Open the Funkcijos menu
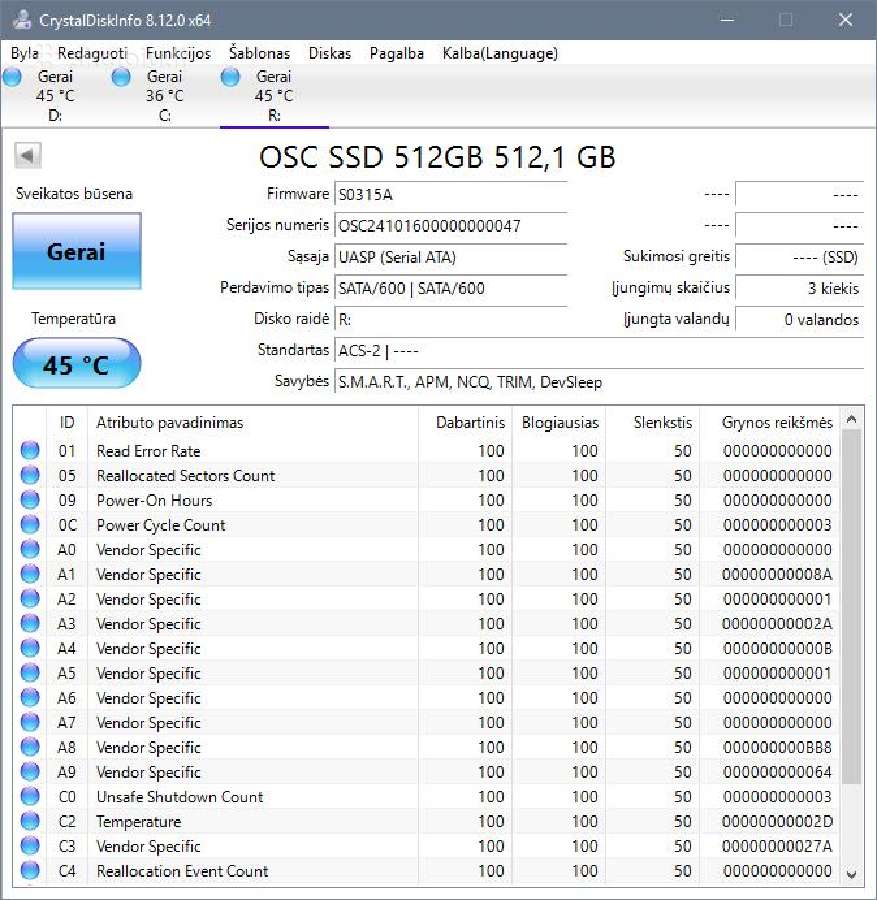The width and height of the screenshot is (877, 900). [178, 53]
